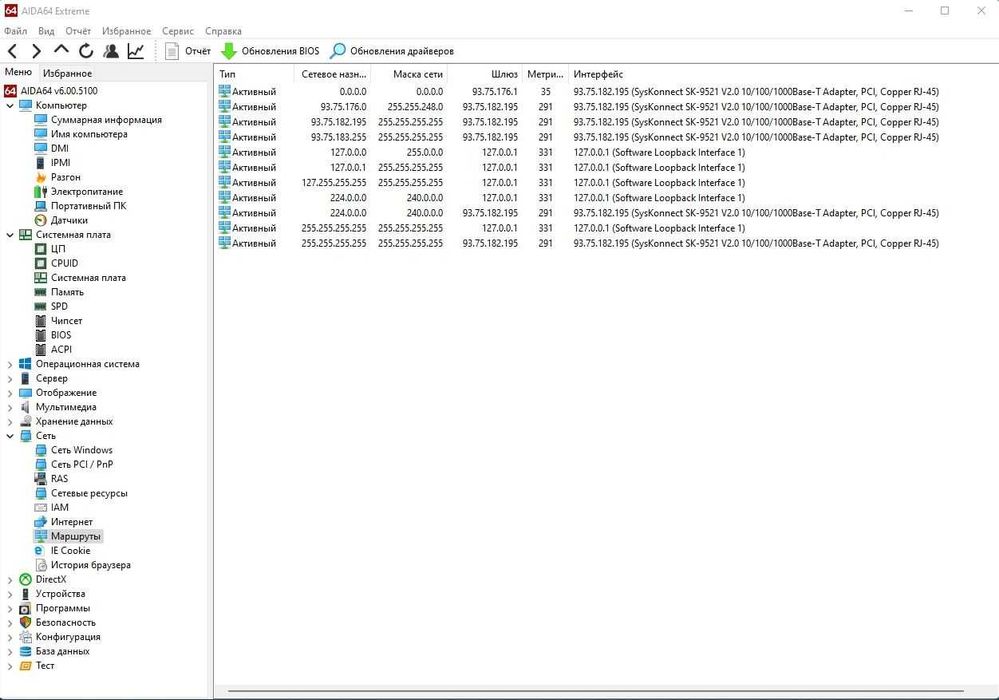Sort by Шлюз column header
Image resolution: width=999 pixels, height=700 pixels.
click(x=485, y=75)
